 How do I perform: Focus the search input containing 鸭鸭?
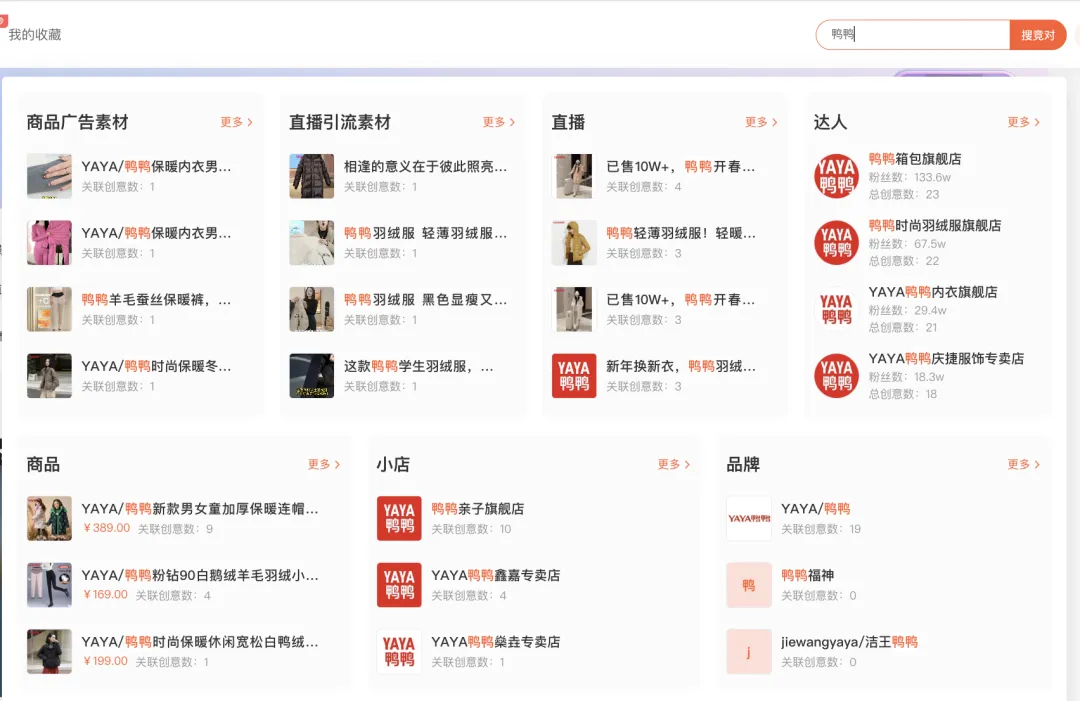click(x=913, y=34)
